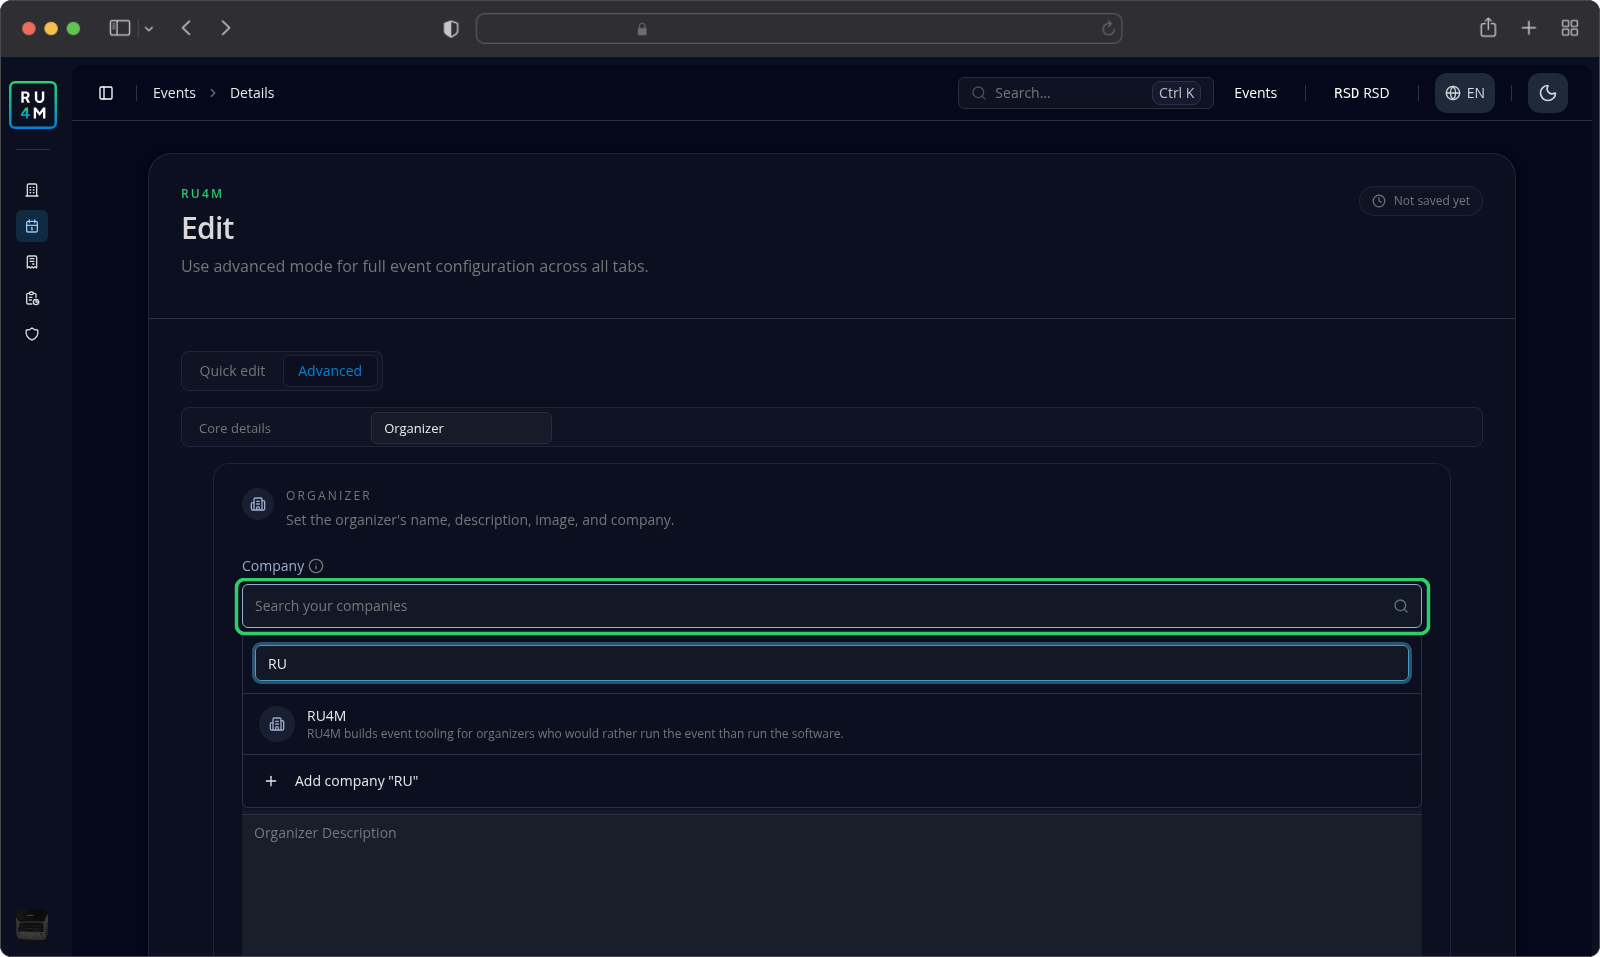Screen dimensions: 1600x957
Task: Click the Not saved yet status badge
Action: pyautogui.click(x=1420, y=201)
